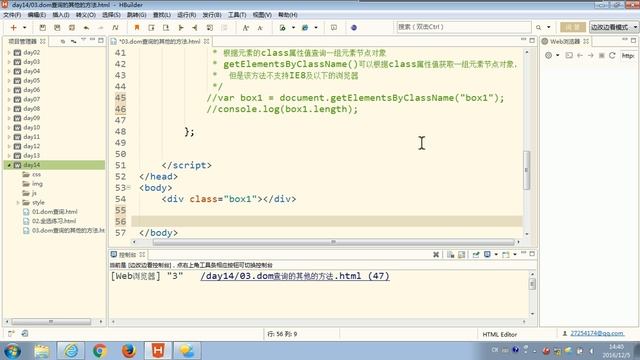Open the 编辑(E) menu
Viewport: 640px width, 360px height.
click(x=37, y=15)
